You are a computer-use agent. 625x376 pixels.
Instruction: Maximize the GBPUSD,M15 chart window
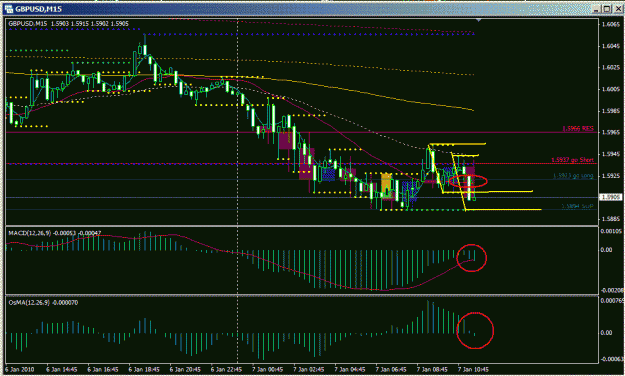[606, 9]
